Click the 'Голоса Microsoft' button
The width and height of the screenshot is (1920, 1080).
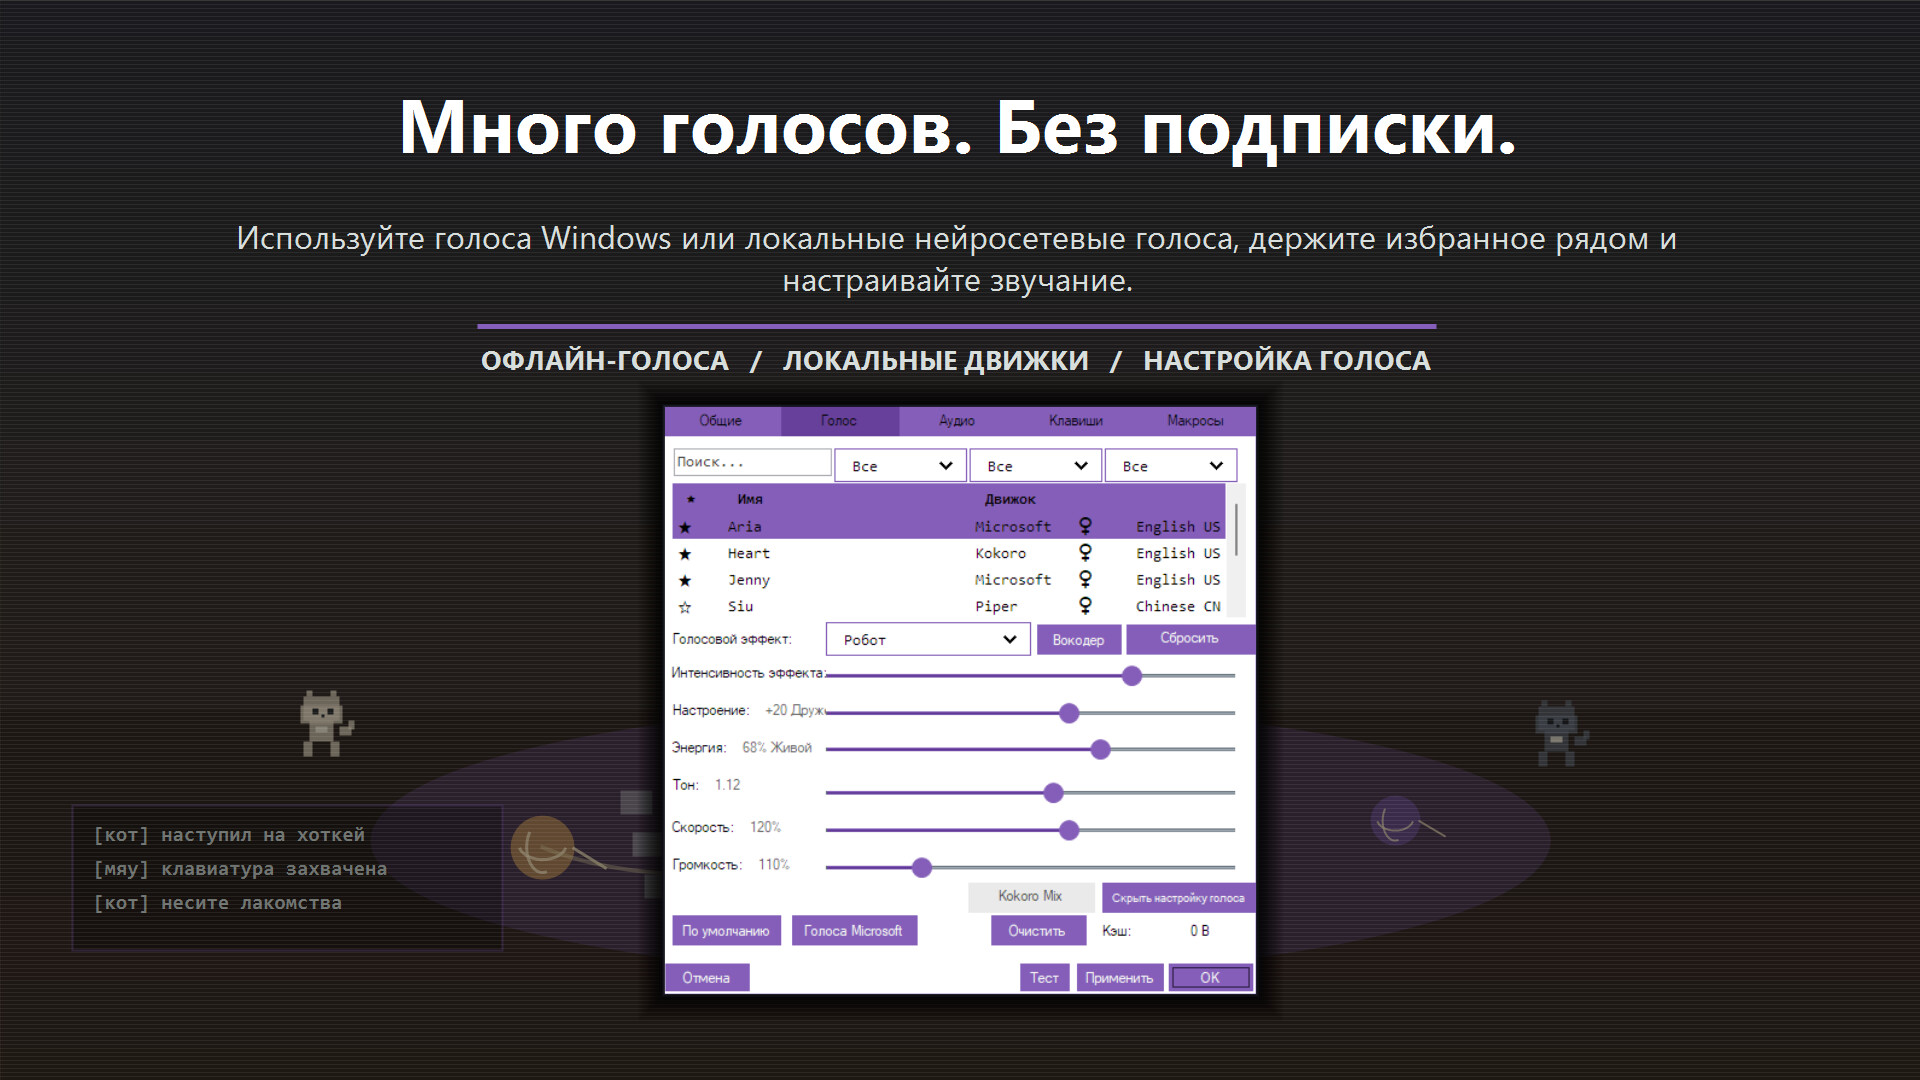click(853, 931)
